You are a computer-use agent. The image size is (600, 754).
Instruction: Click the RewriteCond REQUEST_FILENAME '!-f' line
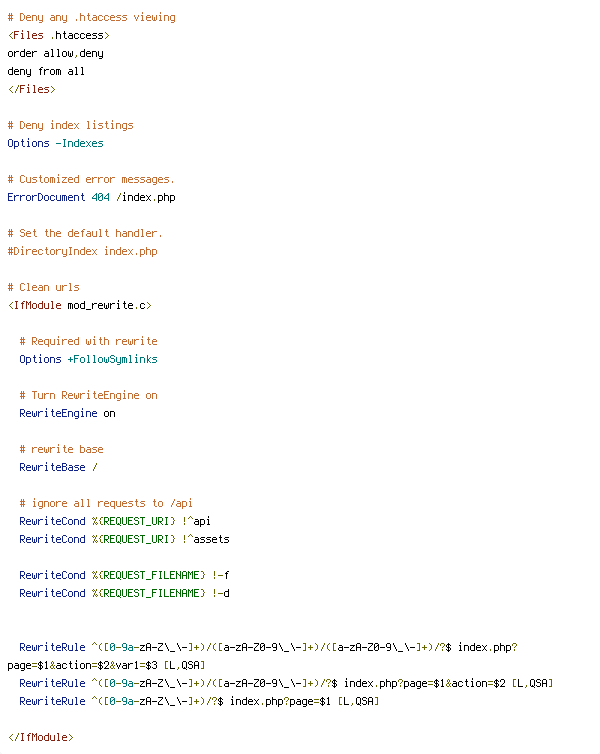[x=125, y=576]
